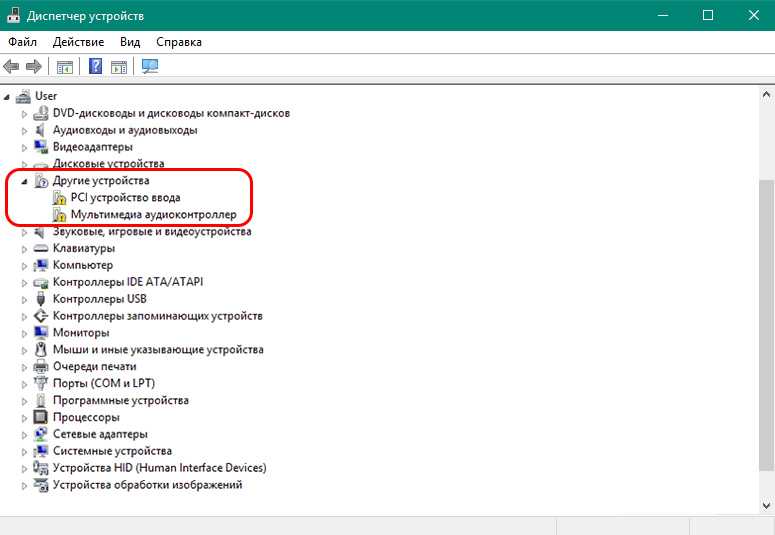Expand Устройства обработки изображений arrow
Image resolution: width=775 pixels, height=535 pixels.
24,486
